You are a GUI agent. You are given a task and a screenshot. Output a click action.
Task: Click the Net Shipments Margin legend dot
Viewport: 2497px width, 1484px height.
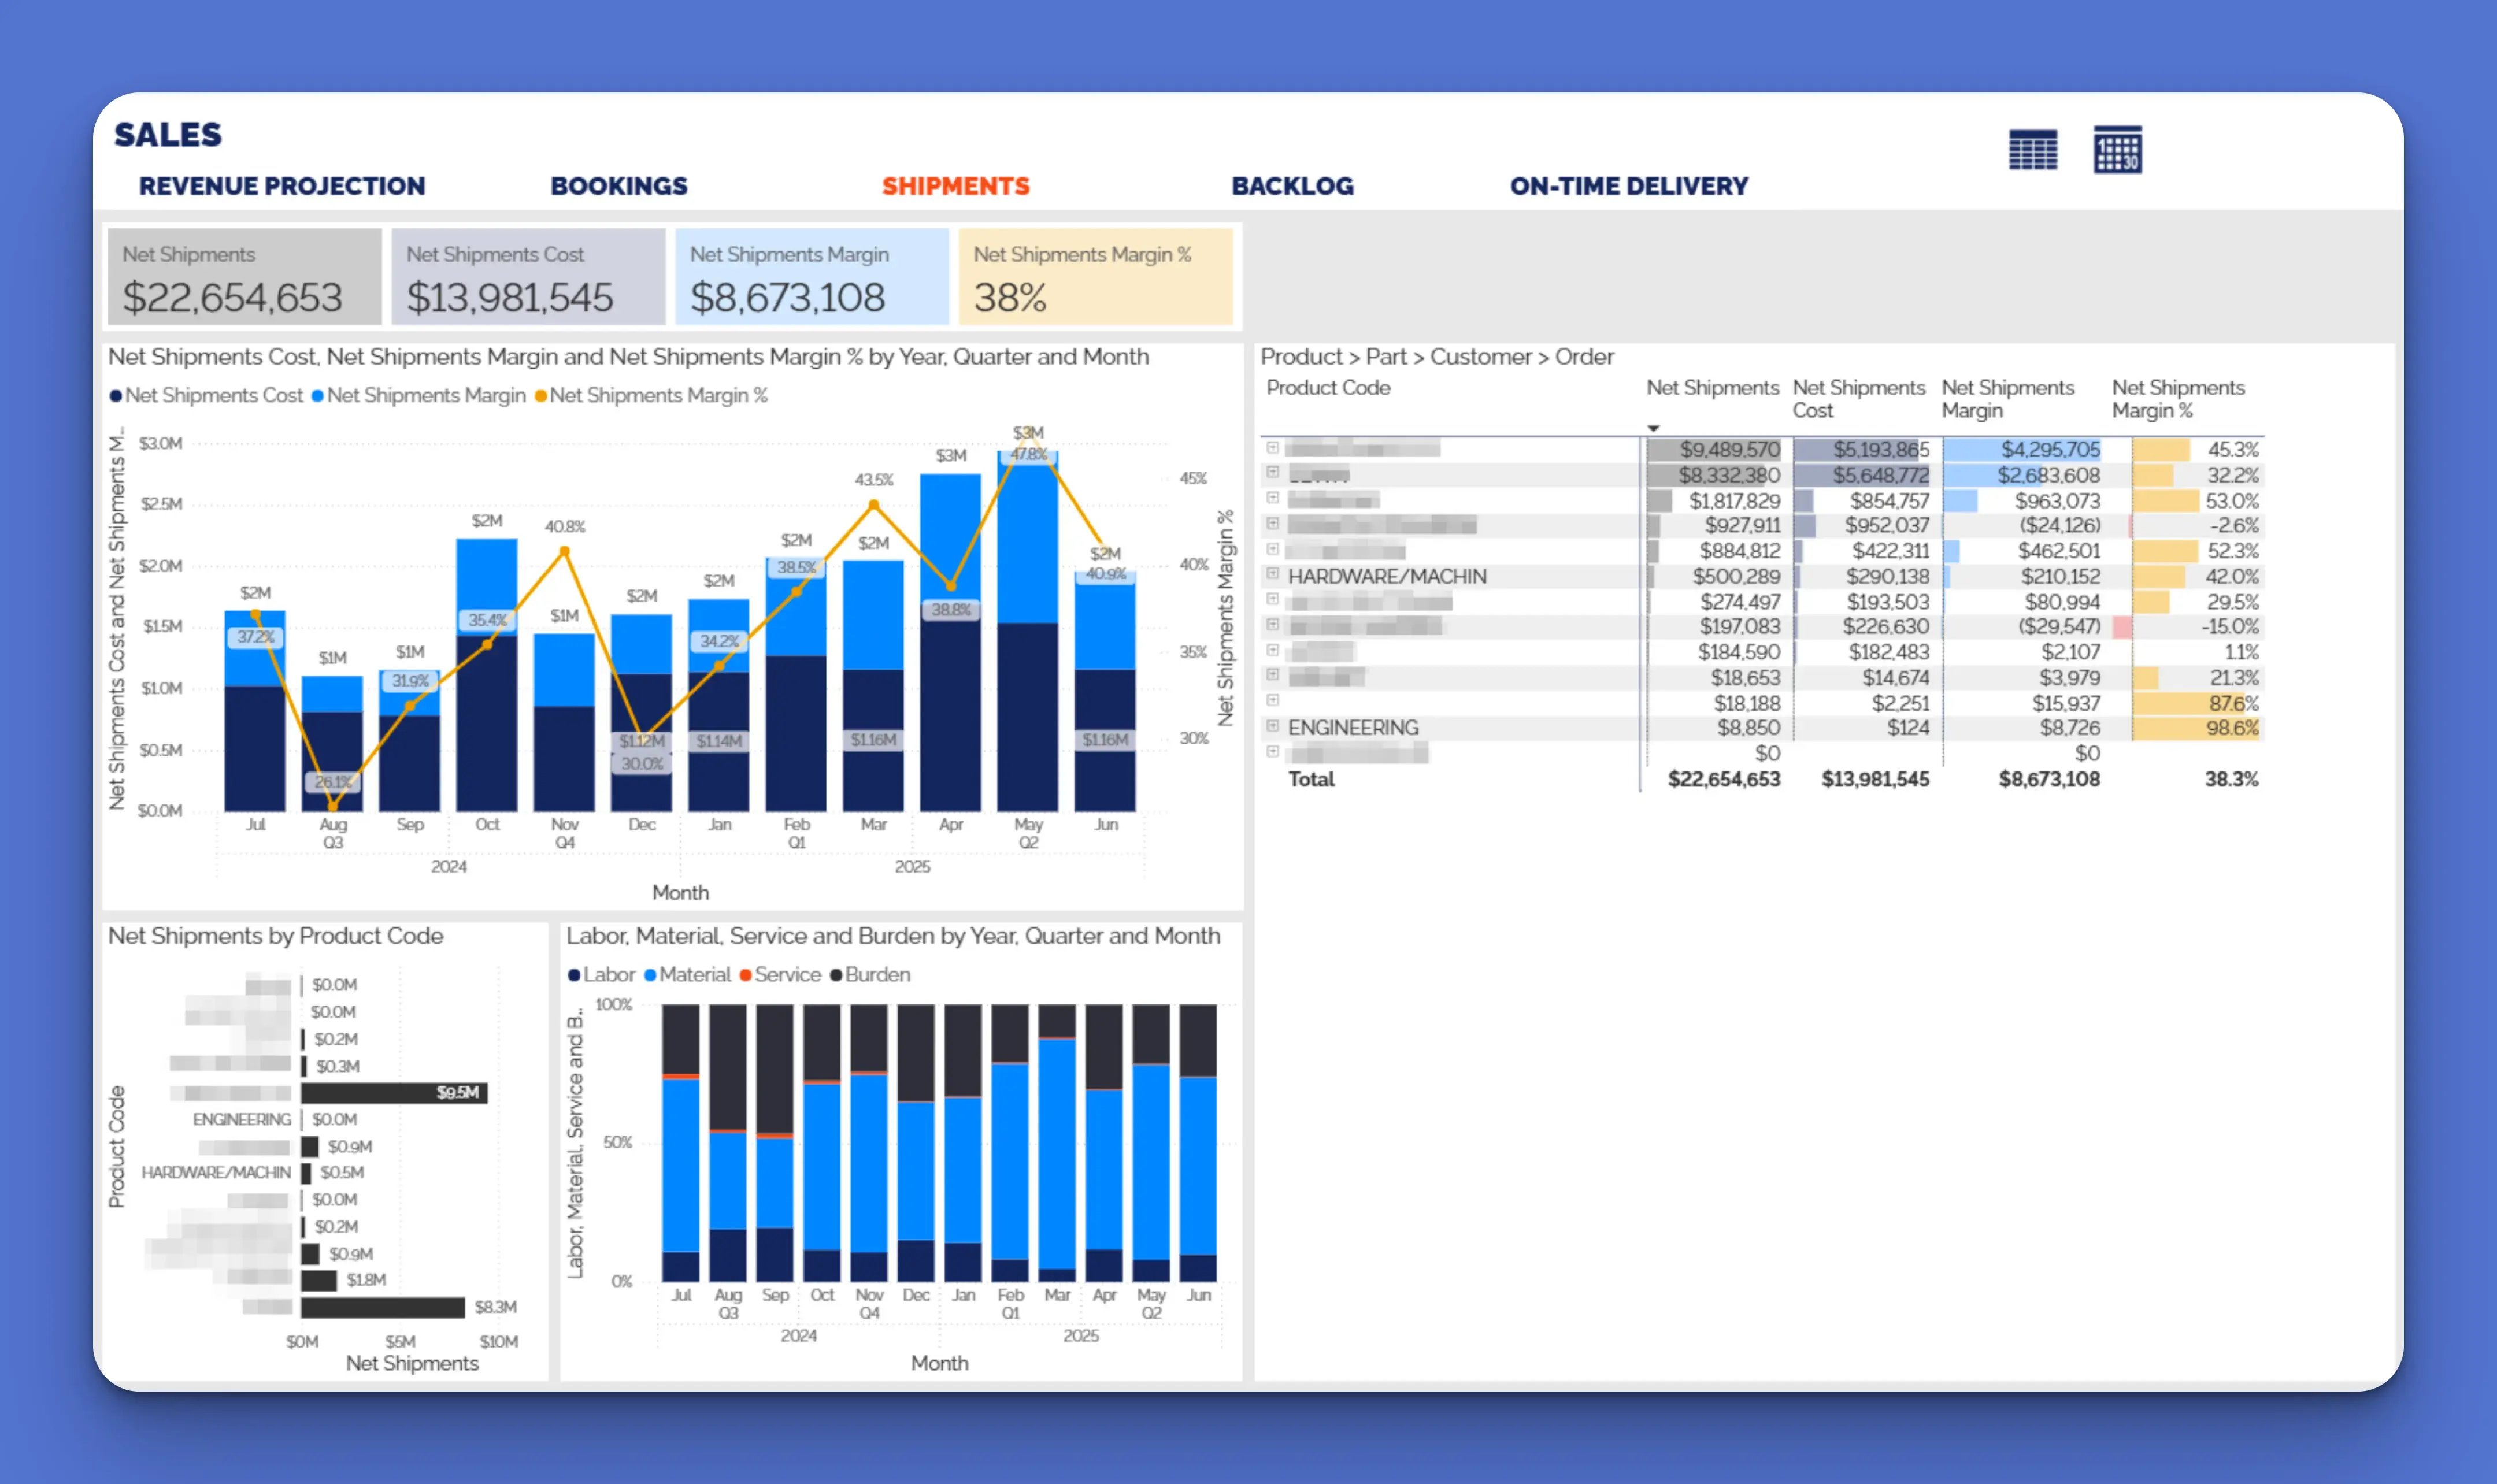(318, 395)
